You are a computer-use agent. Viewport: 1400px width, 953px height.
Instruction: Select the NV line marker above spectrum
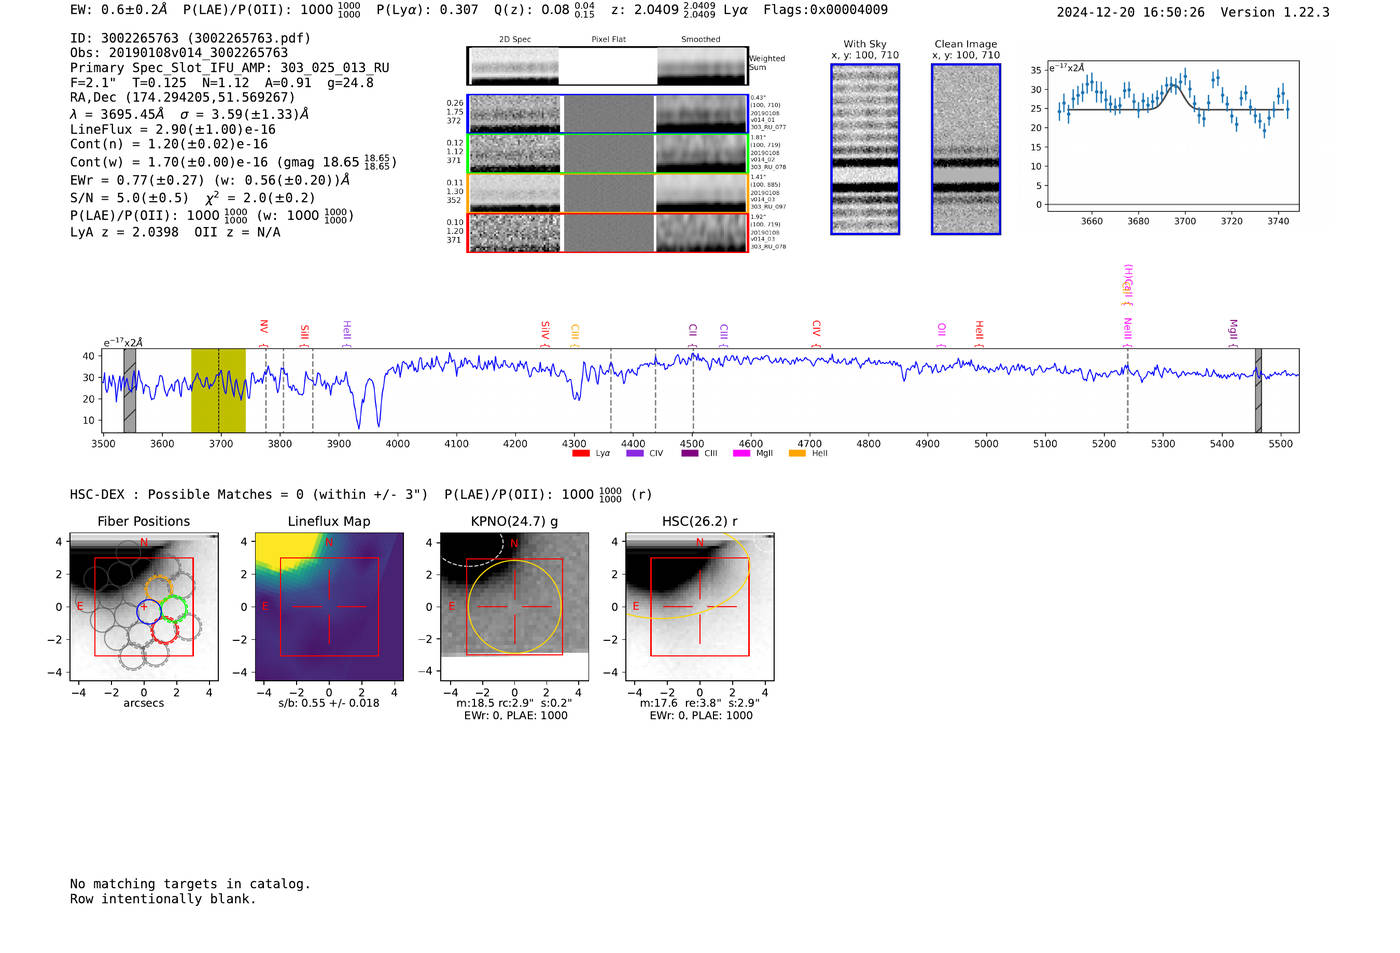tap(264, 334)
